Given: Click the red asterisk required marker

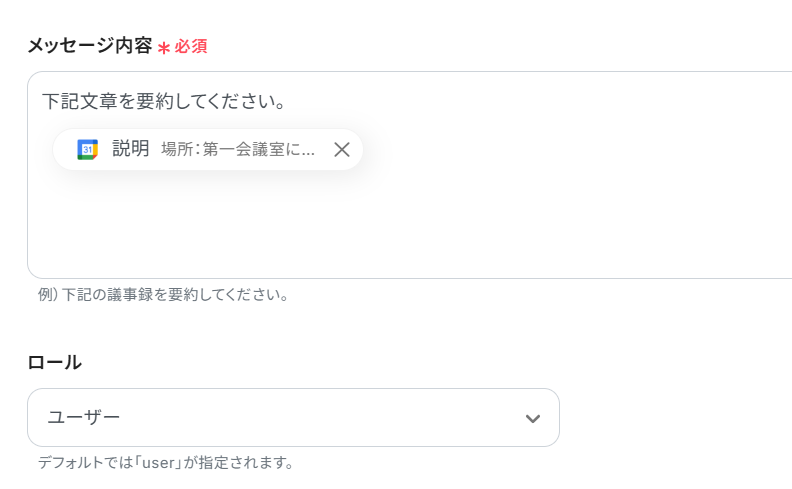Looking at the screenshot, I should tap(164, 47).
